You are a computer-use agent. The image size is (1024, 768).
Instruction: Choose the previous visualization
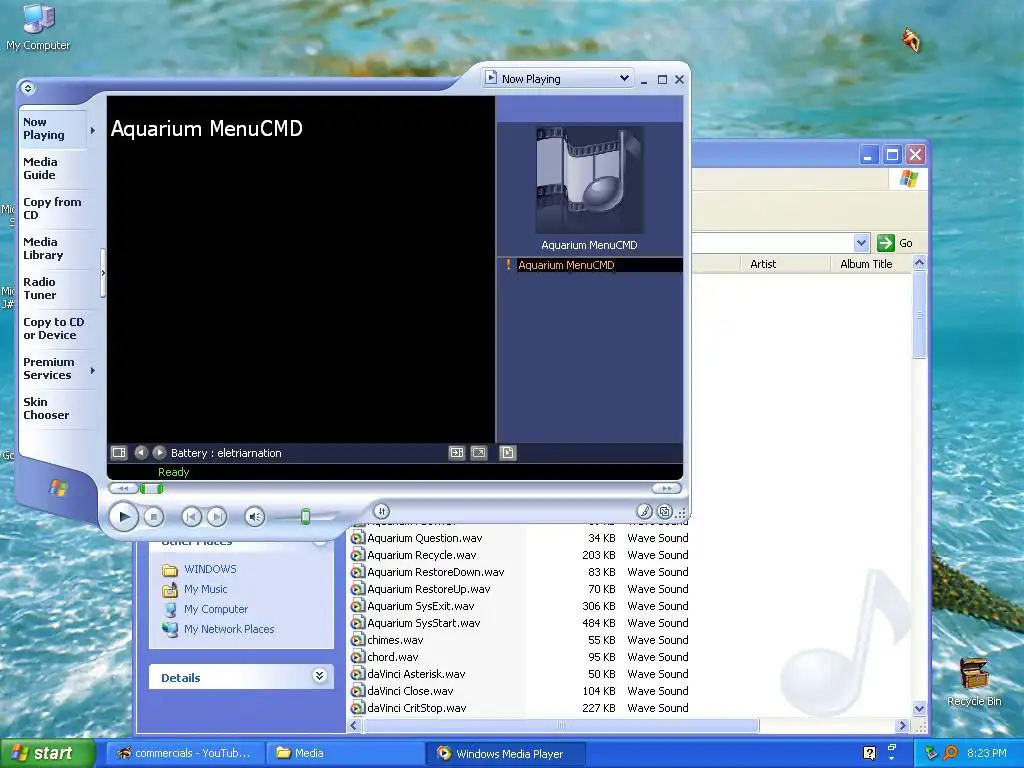[x=141, y=453]
